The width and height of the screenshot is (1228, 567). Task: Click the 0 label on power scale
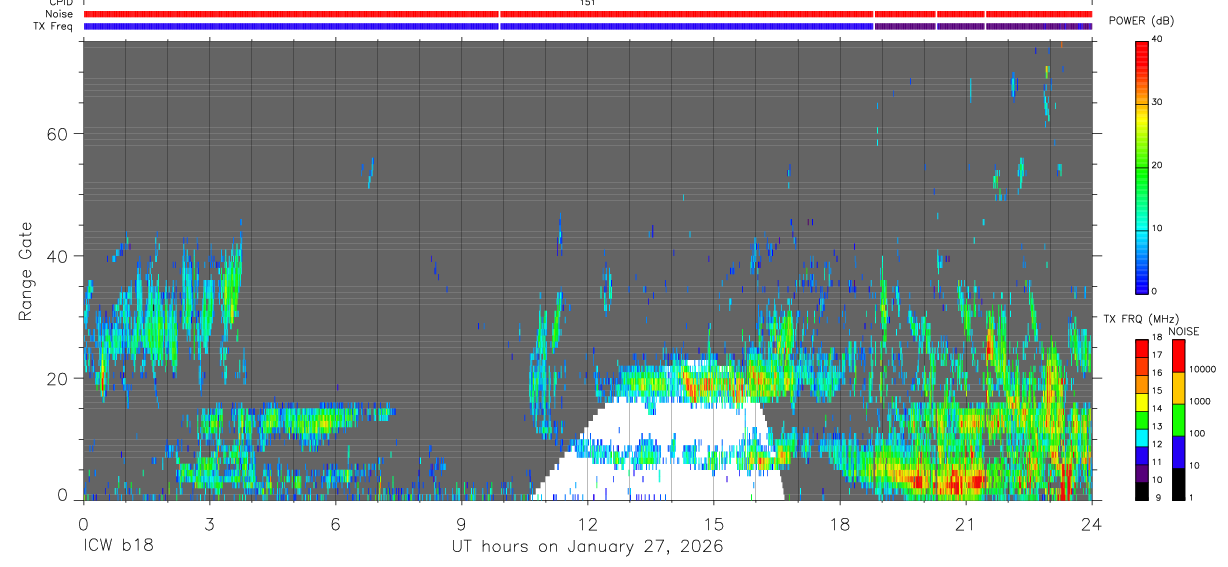(1153, 291)
